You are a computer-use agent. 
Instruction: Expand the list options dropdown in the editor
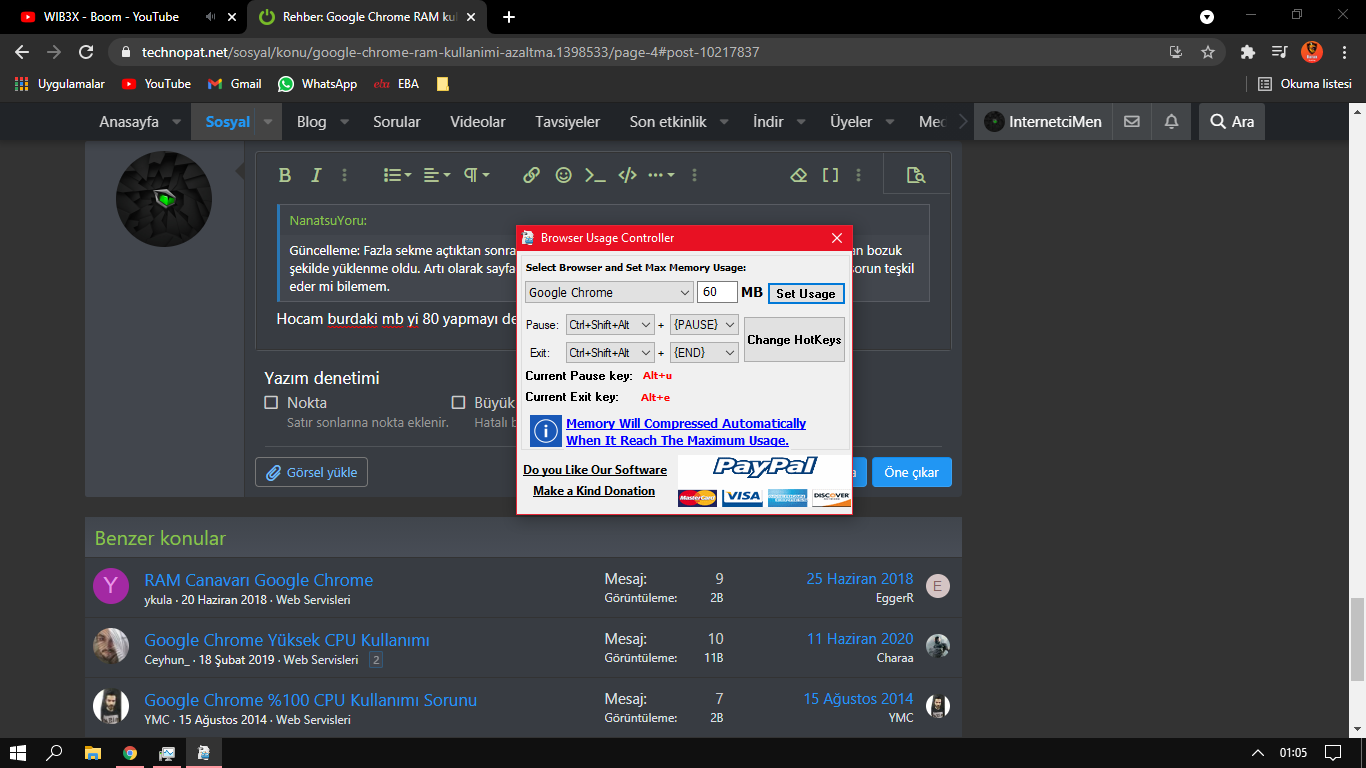[398, 175]
